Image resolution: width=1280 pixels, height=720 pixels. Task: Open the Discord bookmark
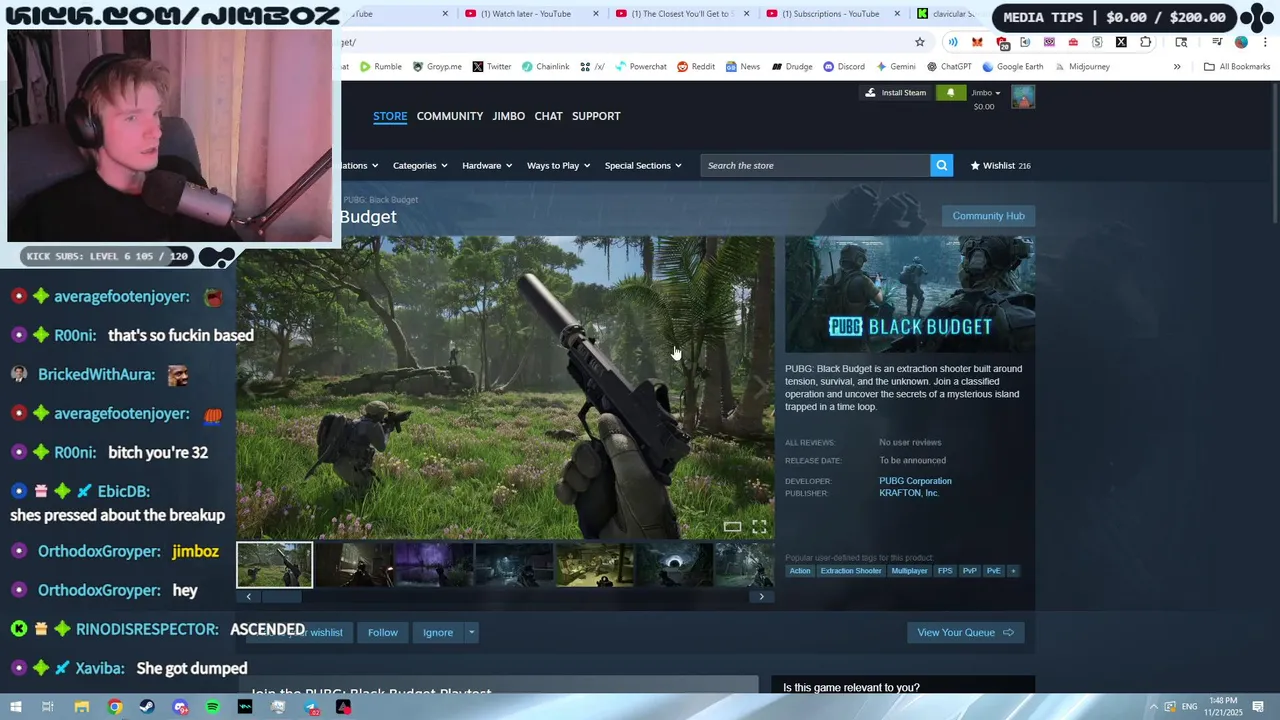[844, 67]
